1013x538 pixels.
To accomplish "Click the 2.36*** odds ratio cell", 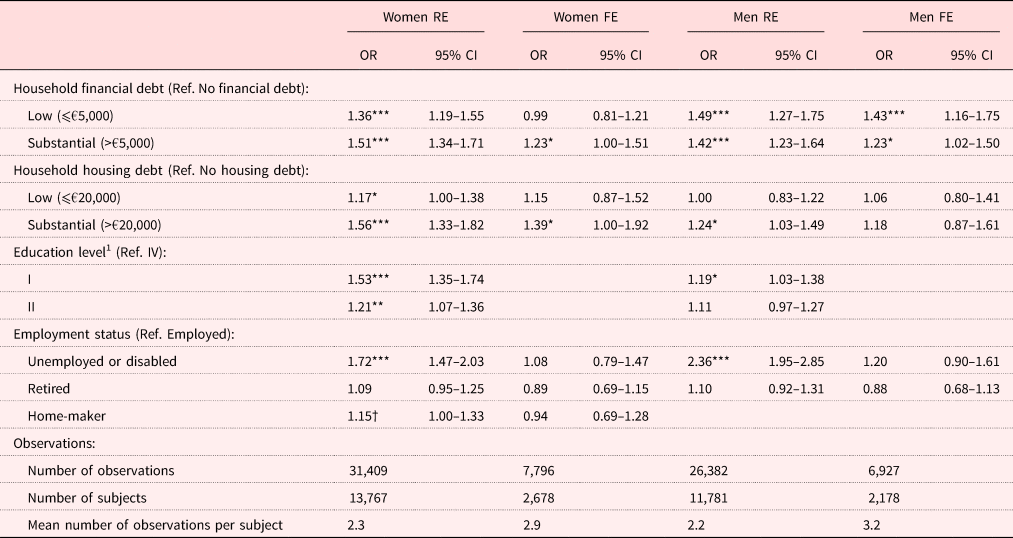I will tap(711, 361).
